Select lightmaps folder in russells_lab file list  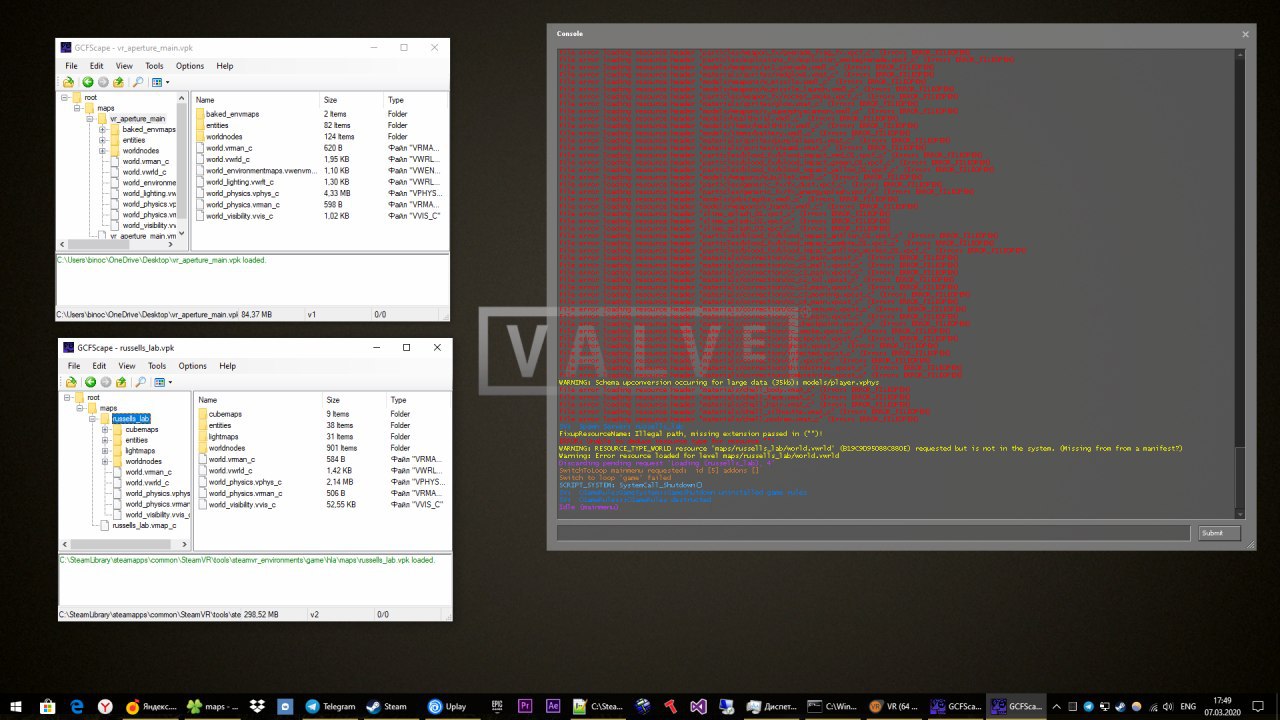[224, 437]
